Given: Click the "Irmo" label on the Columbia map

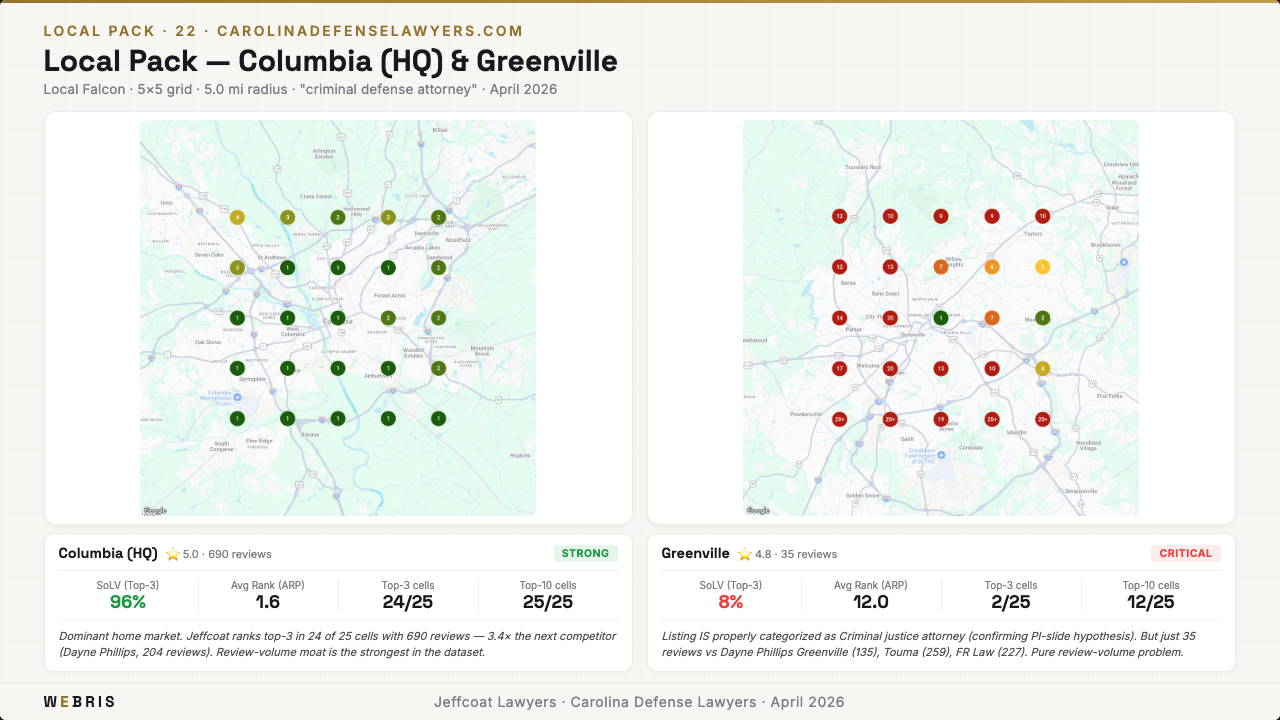Looking at the screenshot, I should coord(167,202).
